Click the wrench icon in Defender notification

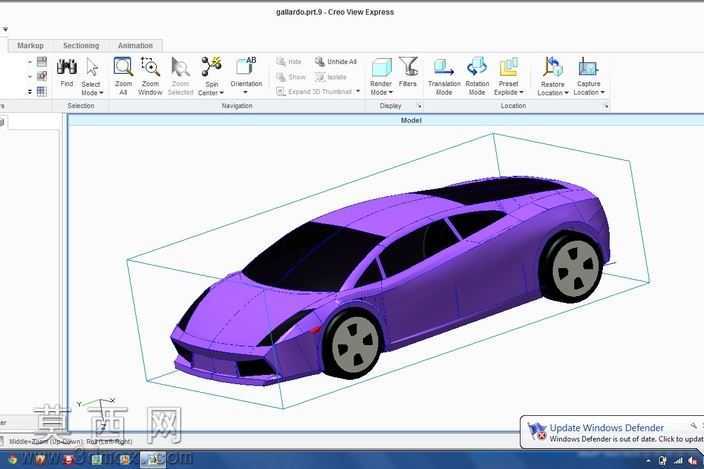[693, 425]
